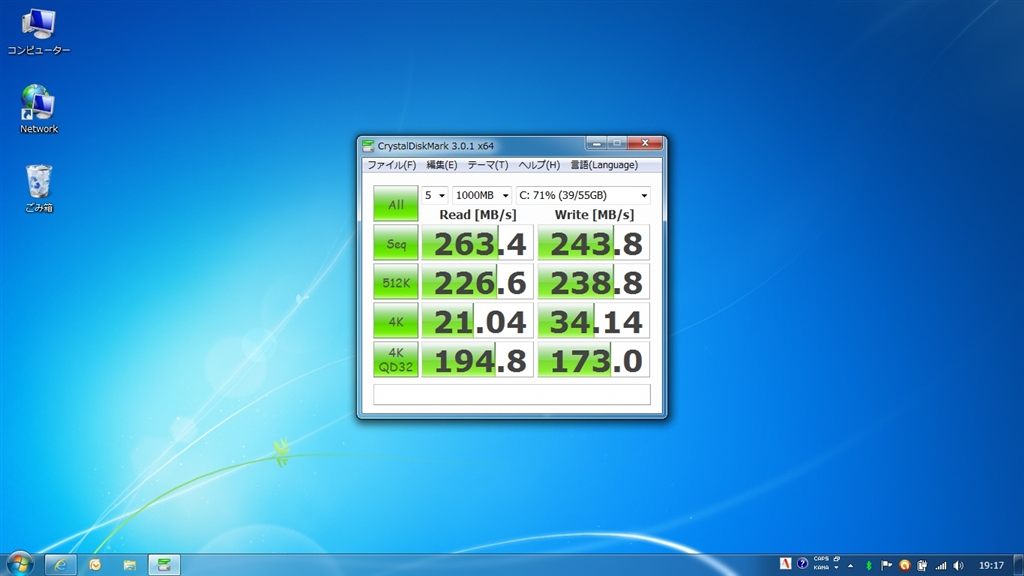Screen dimensions: 1024x576
Task: Click the Action Center flag icon
Action: pyautogui.click(x=887, y=565)
